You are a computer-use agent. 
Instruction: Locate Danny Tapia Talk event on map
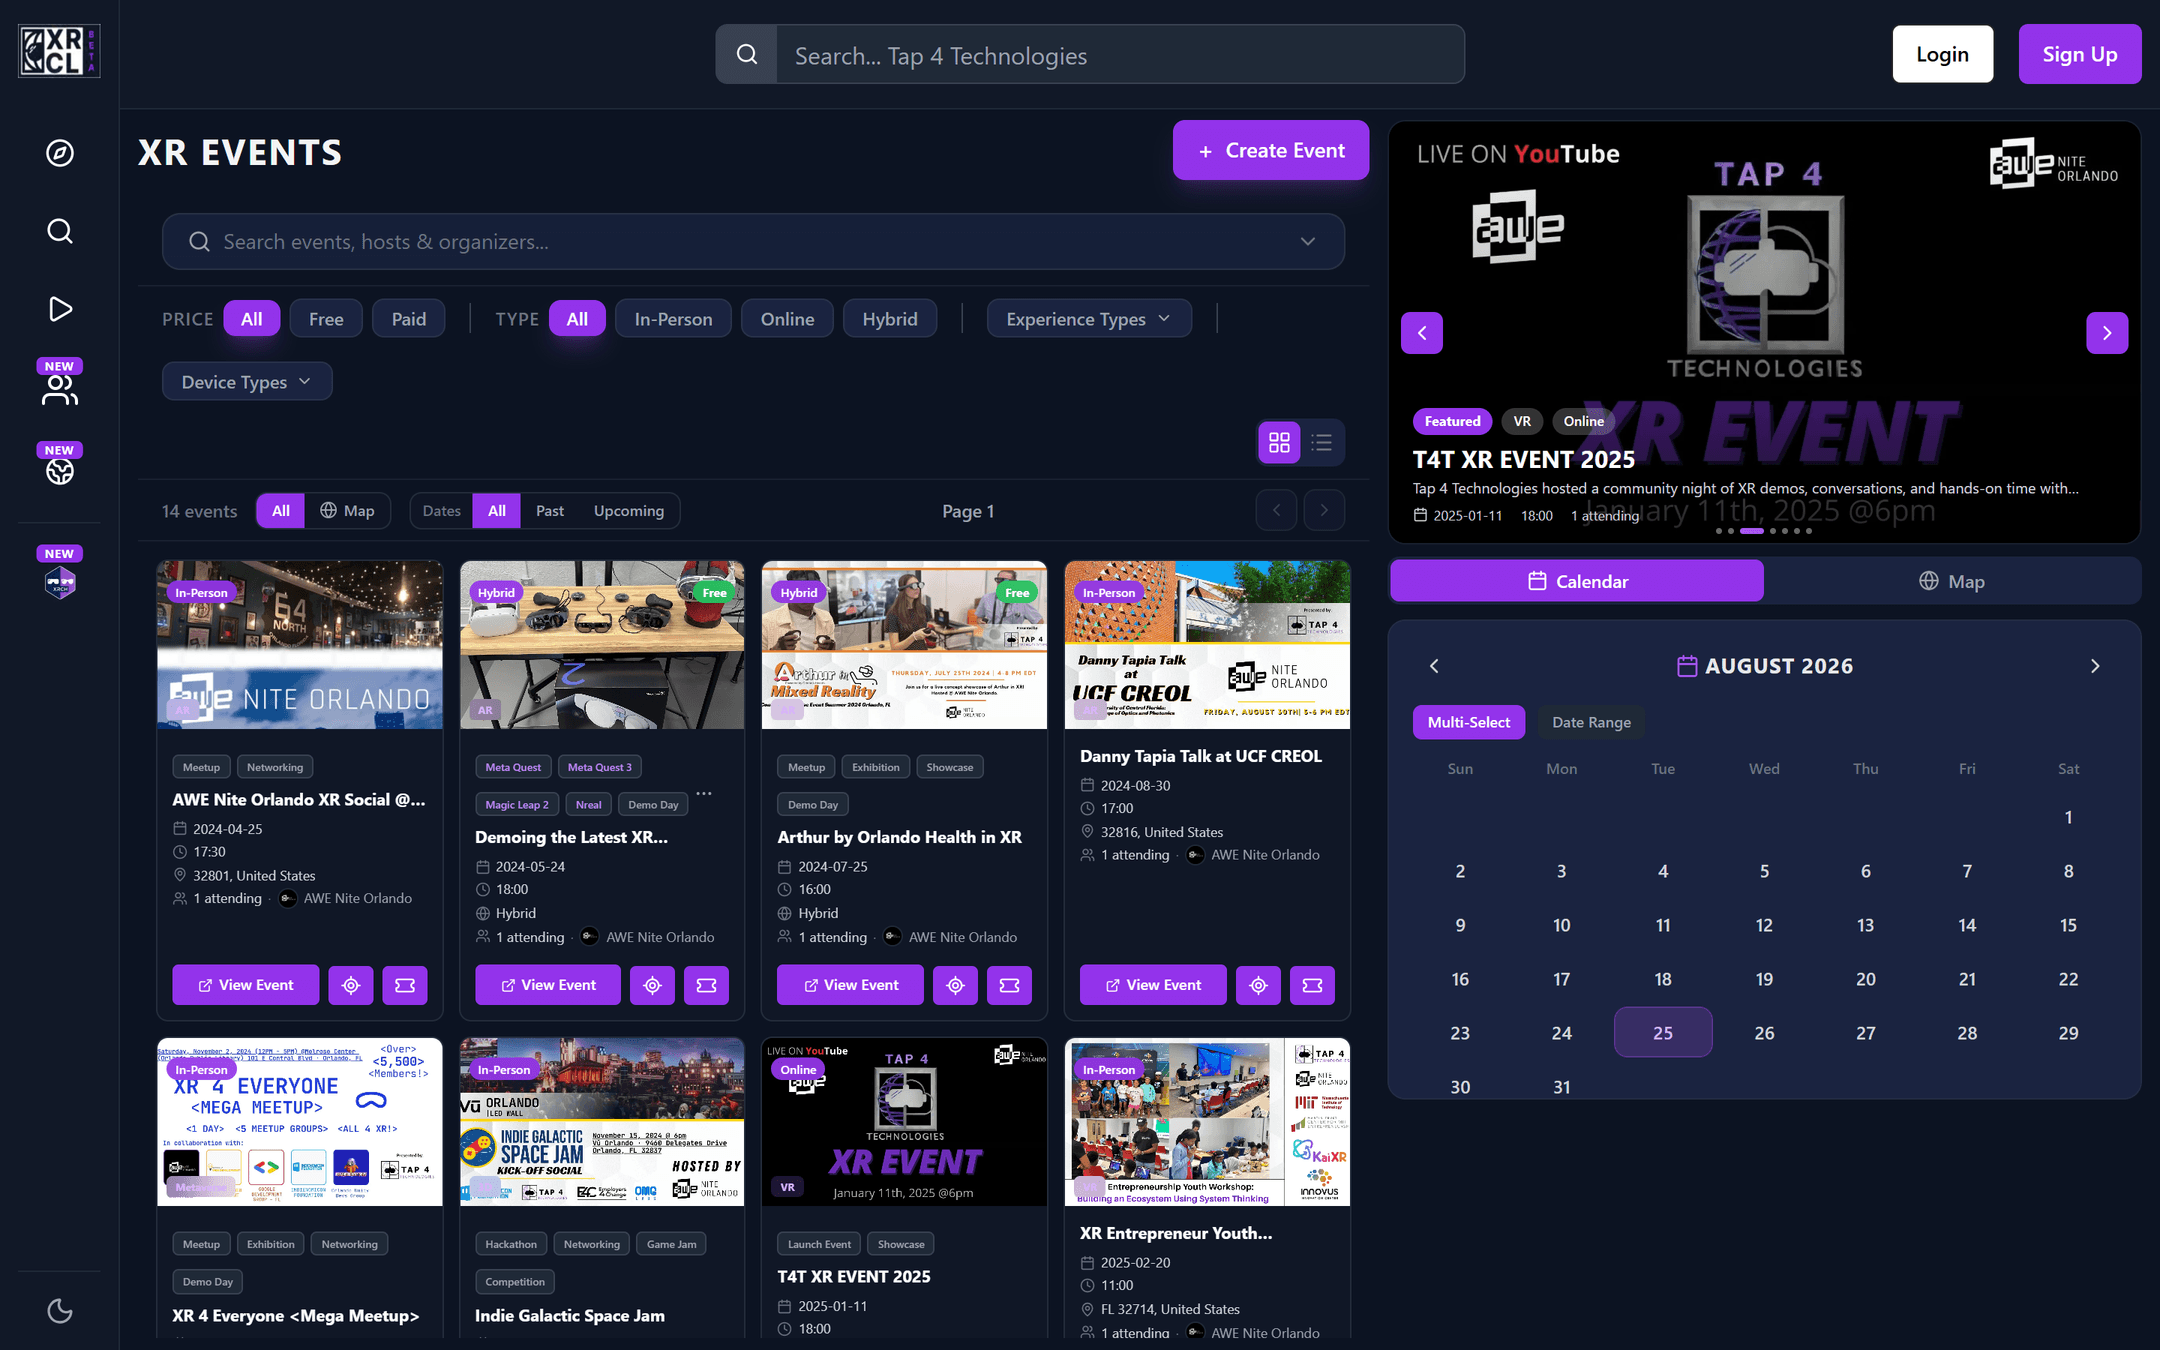click(1258, 985)
